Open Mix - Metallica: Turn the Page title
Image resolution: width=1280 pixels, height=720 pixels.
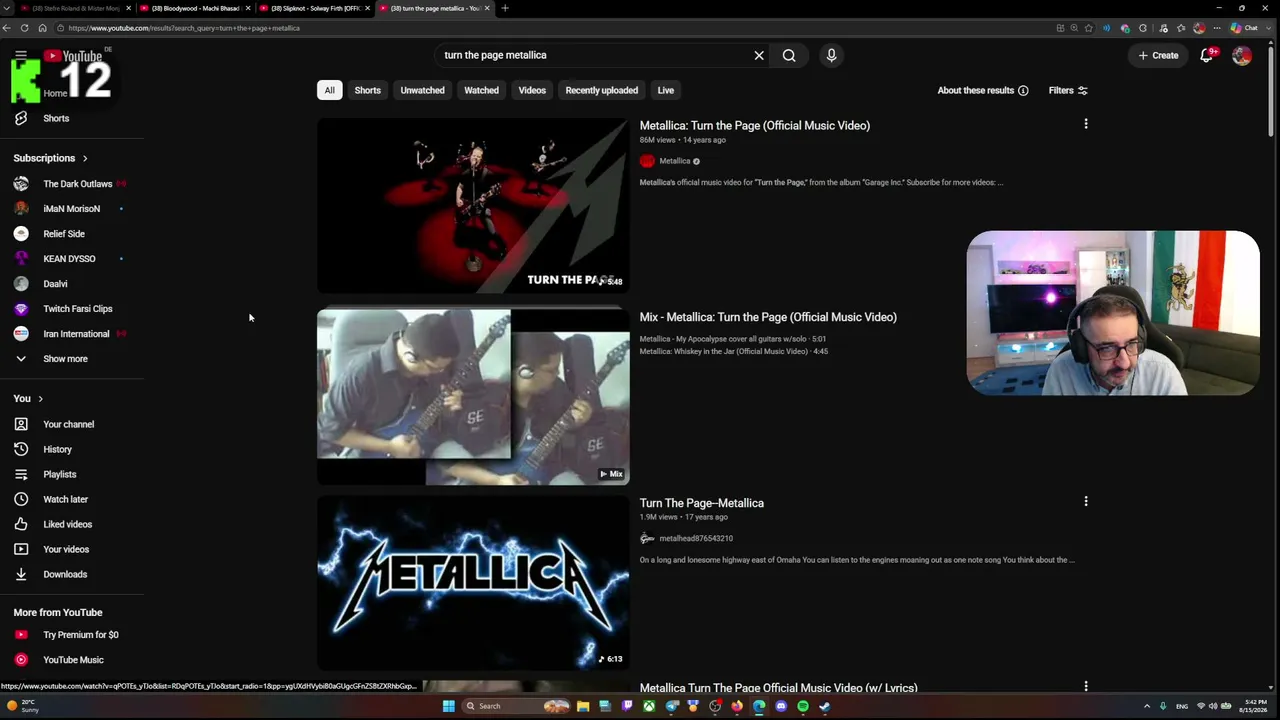[768, 317]
